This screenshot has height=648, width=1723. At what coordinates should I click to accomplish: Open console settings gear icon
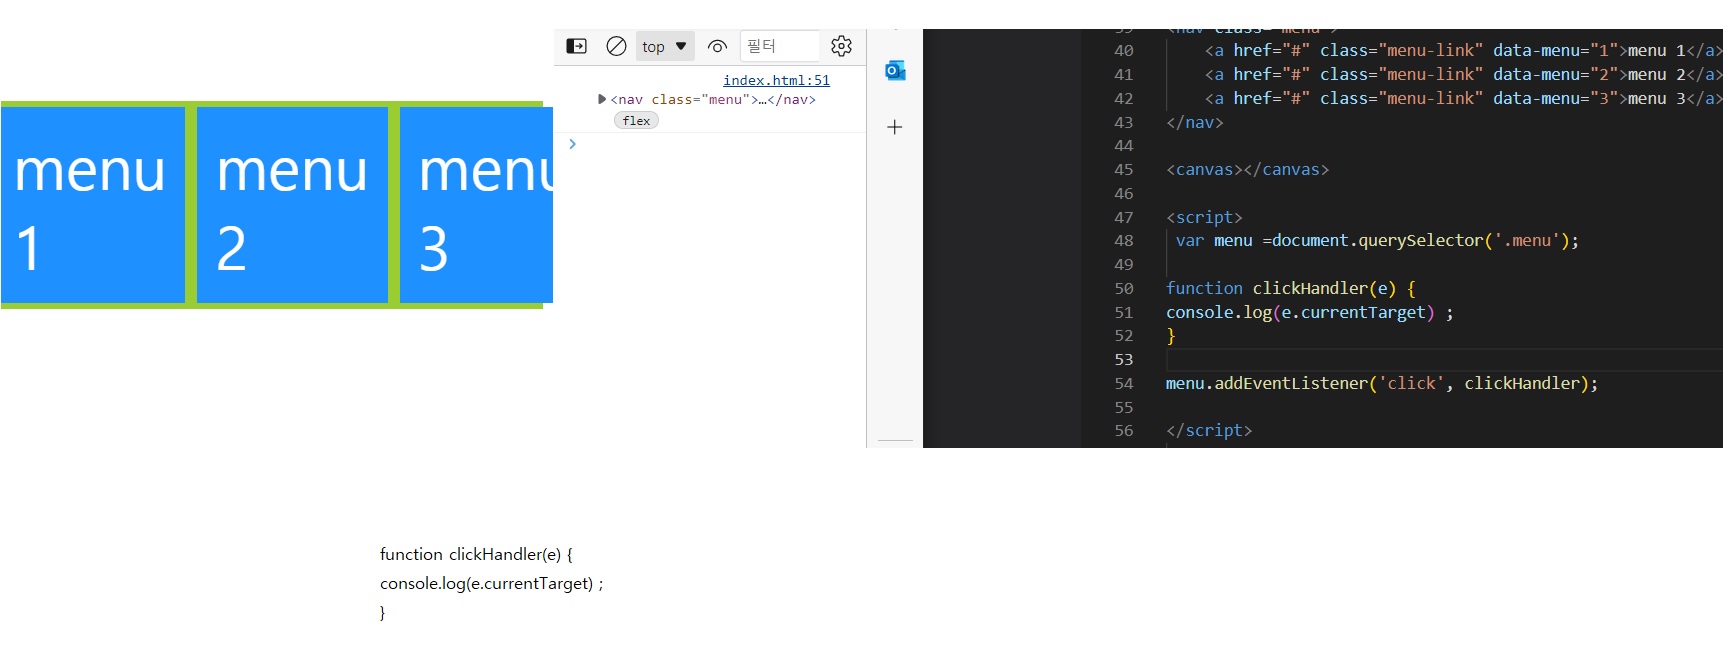842,46
